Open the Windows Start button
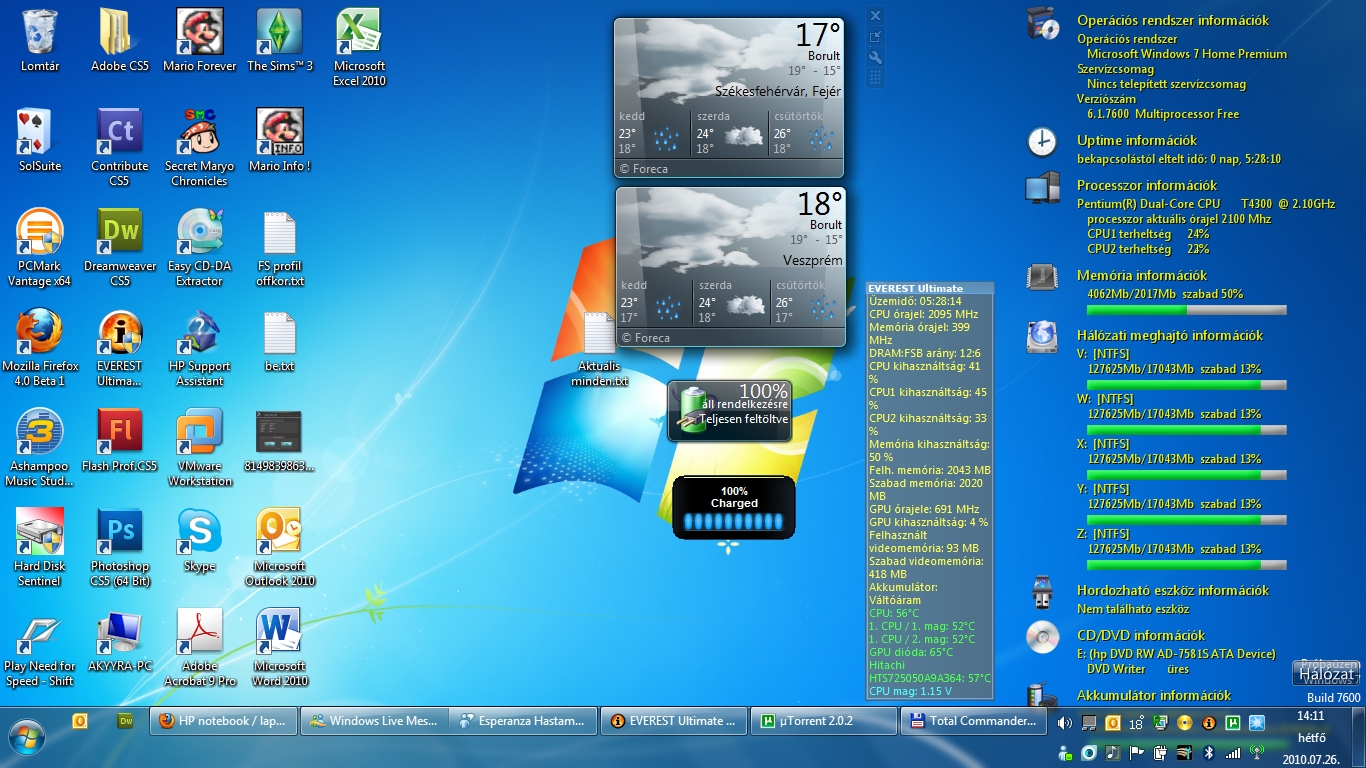Image resolution: width=1366 pixels, height=768 pixels. (27, 738)
